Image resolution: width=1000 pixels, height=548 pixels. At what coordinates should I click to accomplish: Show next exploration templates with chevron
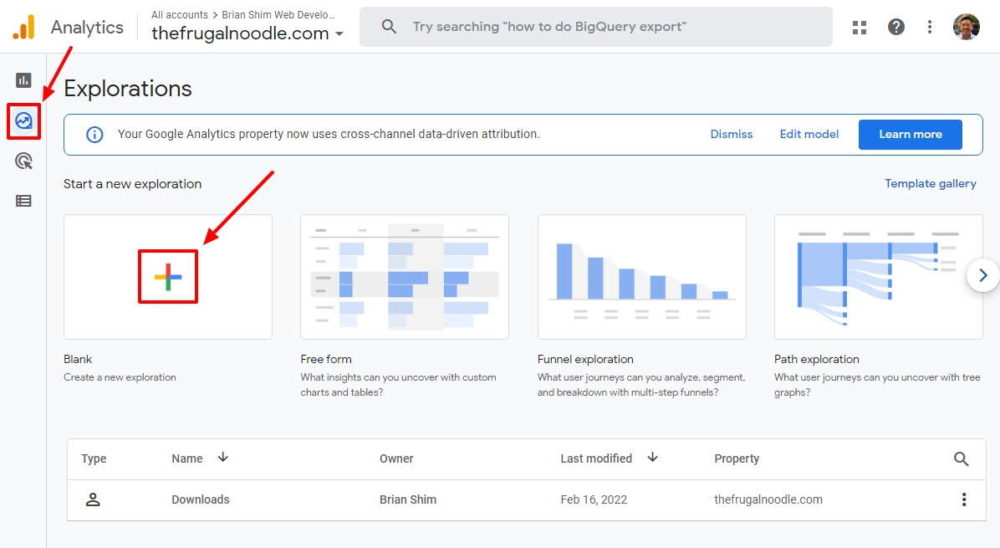[983, 275]
